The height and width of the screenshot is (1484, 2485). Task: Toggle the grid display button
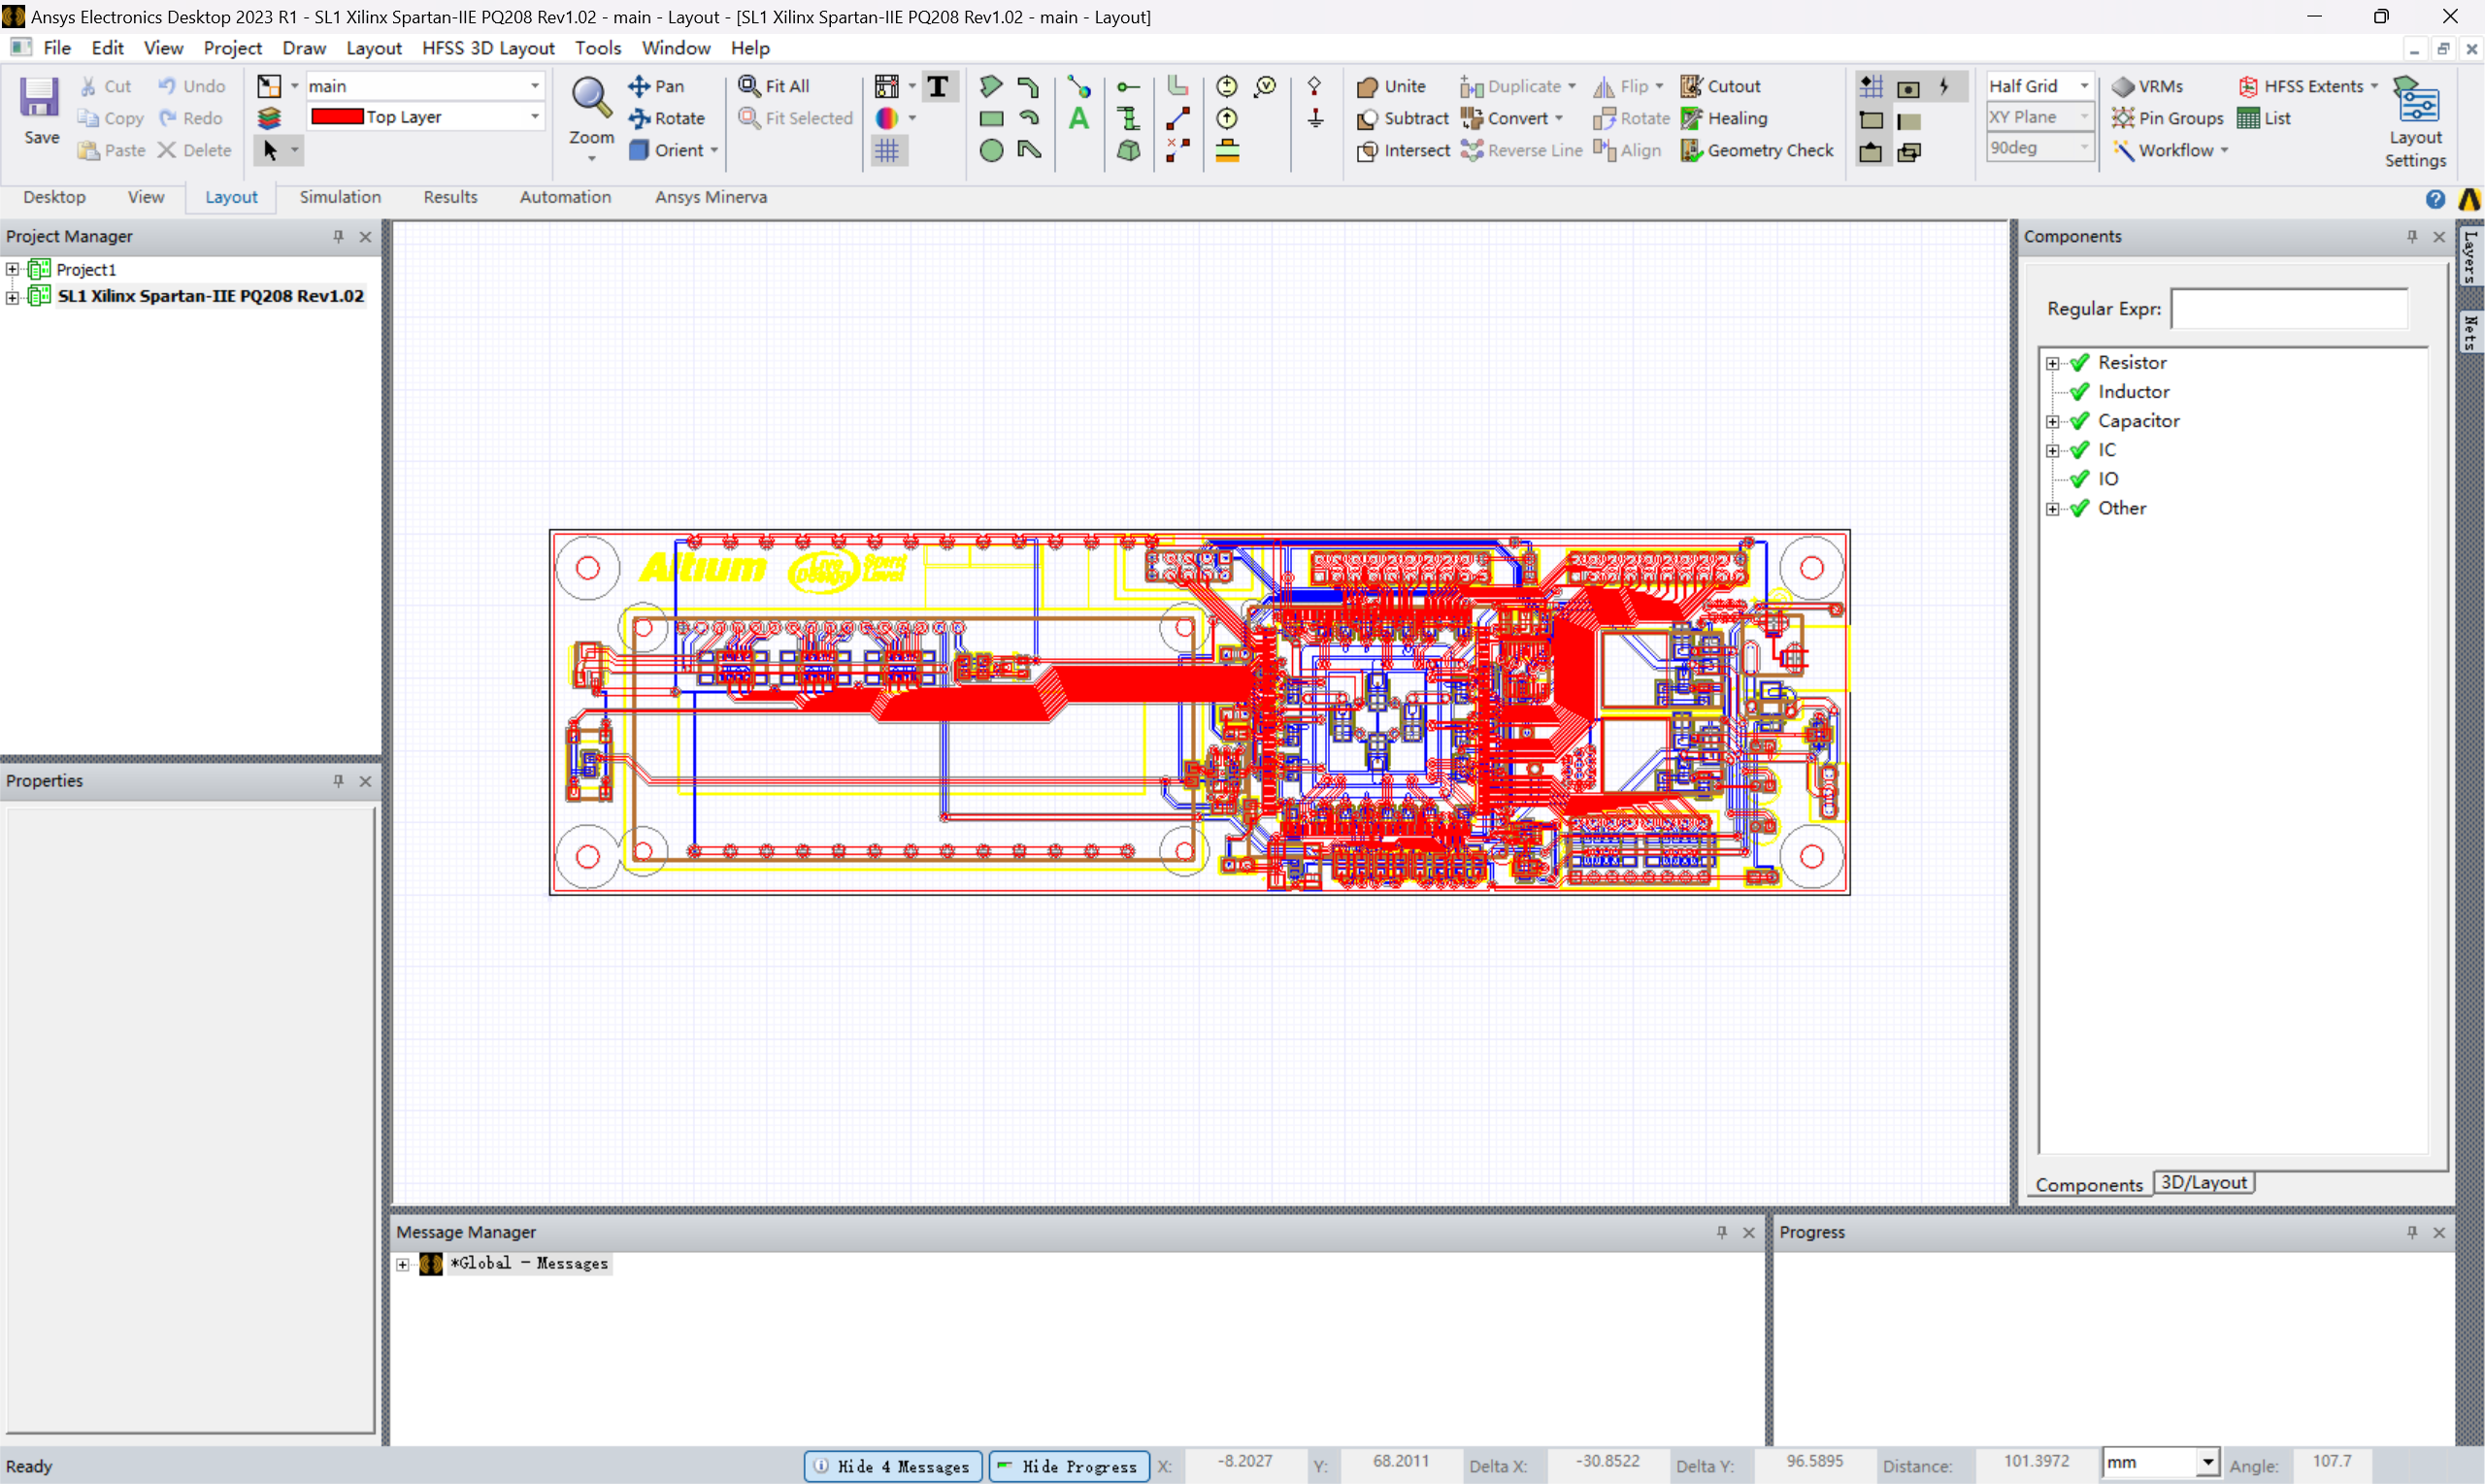[x=887, y=151]
